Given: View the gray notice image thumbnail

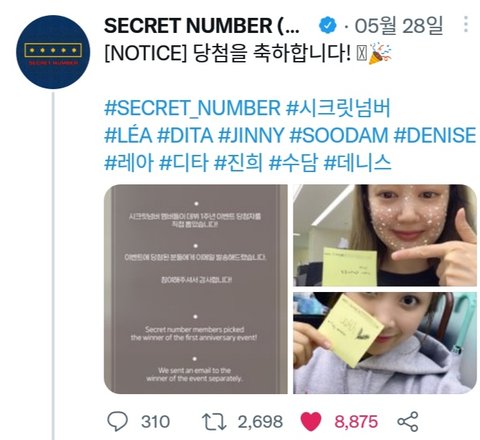Looking at the screenshot, I should (x=196, y=289).
